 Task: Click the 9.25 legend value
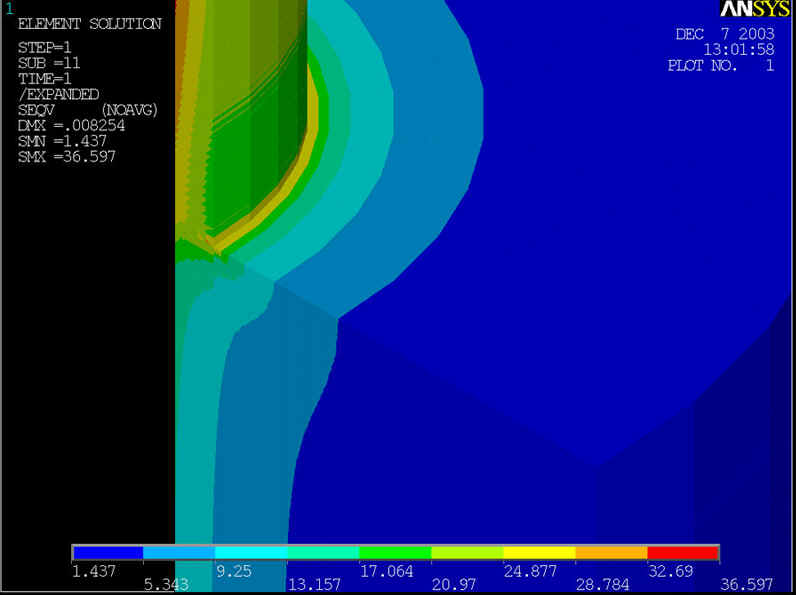pyautogui.click(x=234, y=572)
